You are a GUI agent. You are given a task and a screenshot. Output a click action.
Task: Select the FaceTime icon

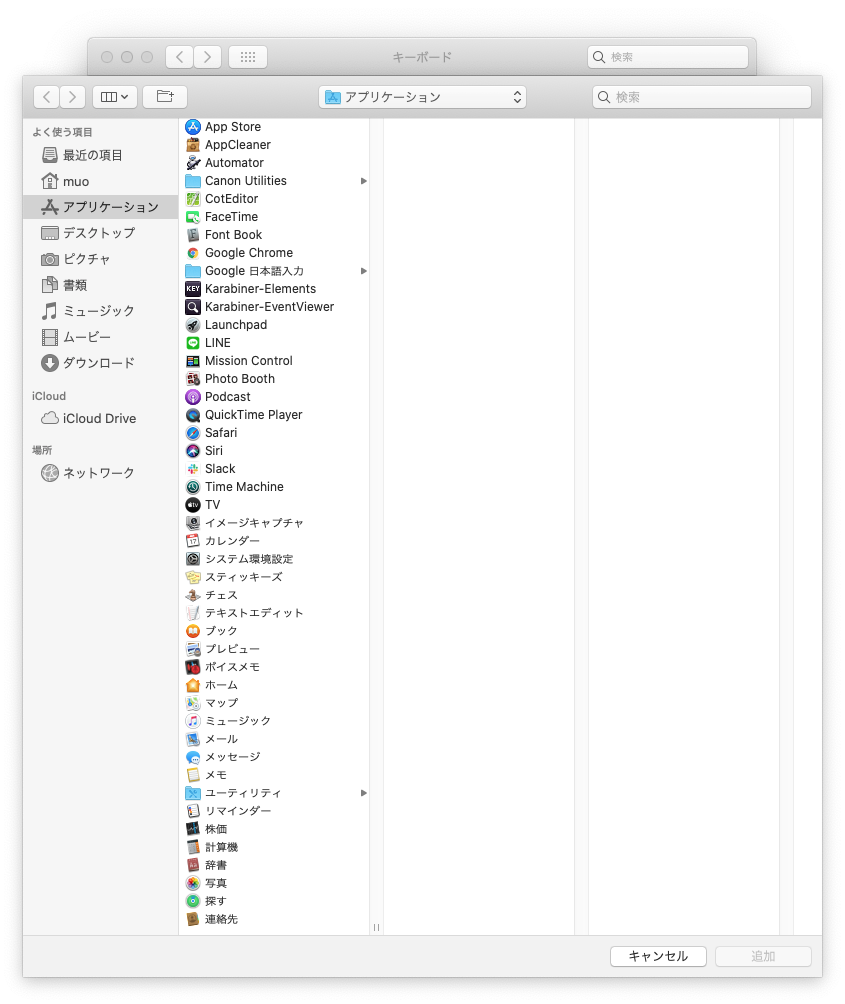(x=193, y=217)
